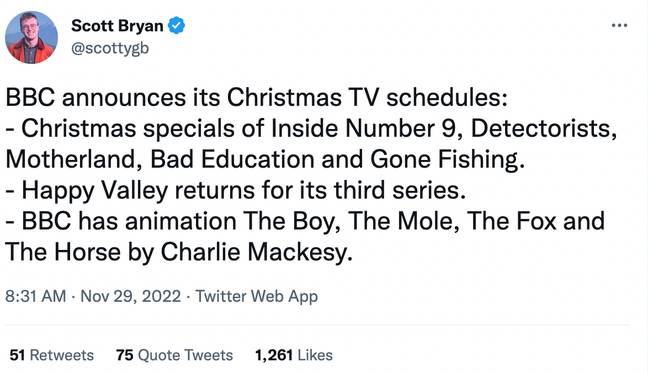The image size is (648, 374).
Task: Click the line 'BBC announces its Christmas TV schedules'
Action: tap(256, 98)
